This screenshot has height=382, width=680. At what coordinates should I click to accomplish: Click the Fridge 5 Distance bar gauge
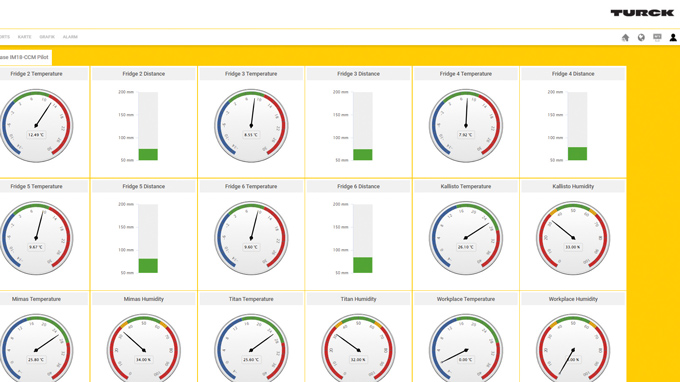pyautogui.click(x=148, y=238)
